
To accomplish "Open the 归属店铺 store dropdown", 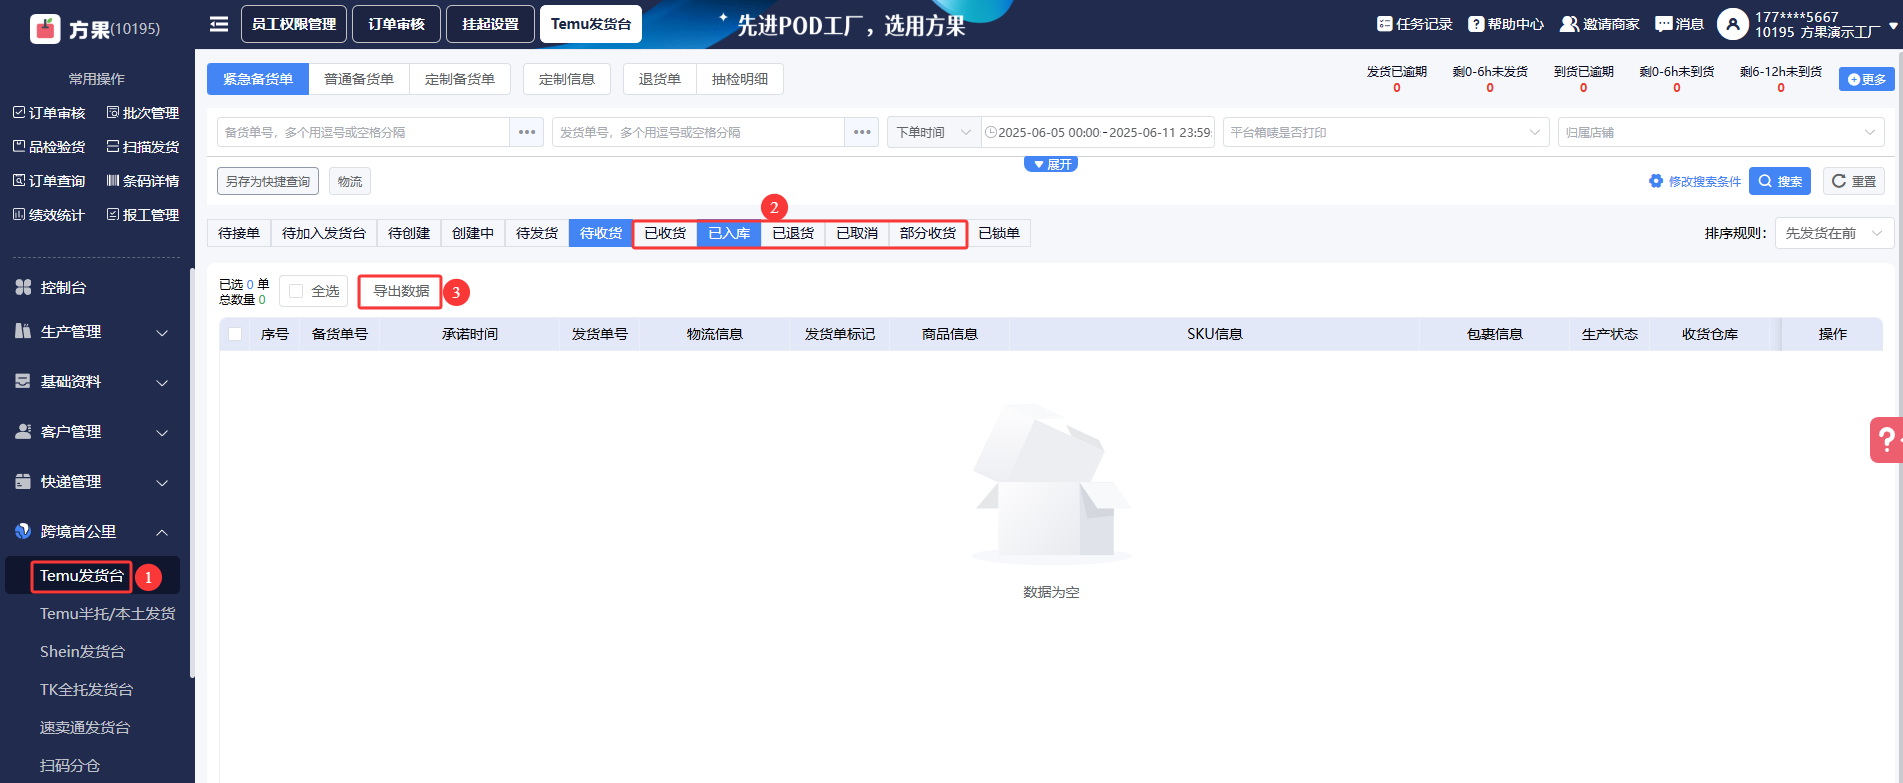I will point(1720,132).
